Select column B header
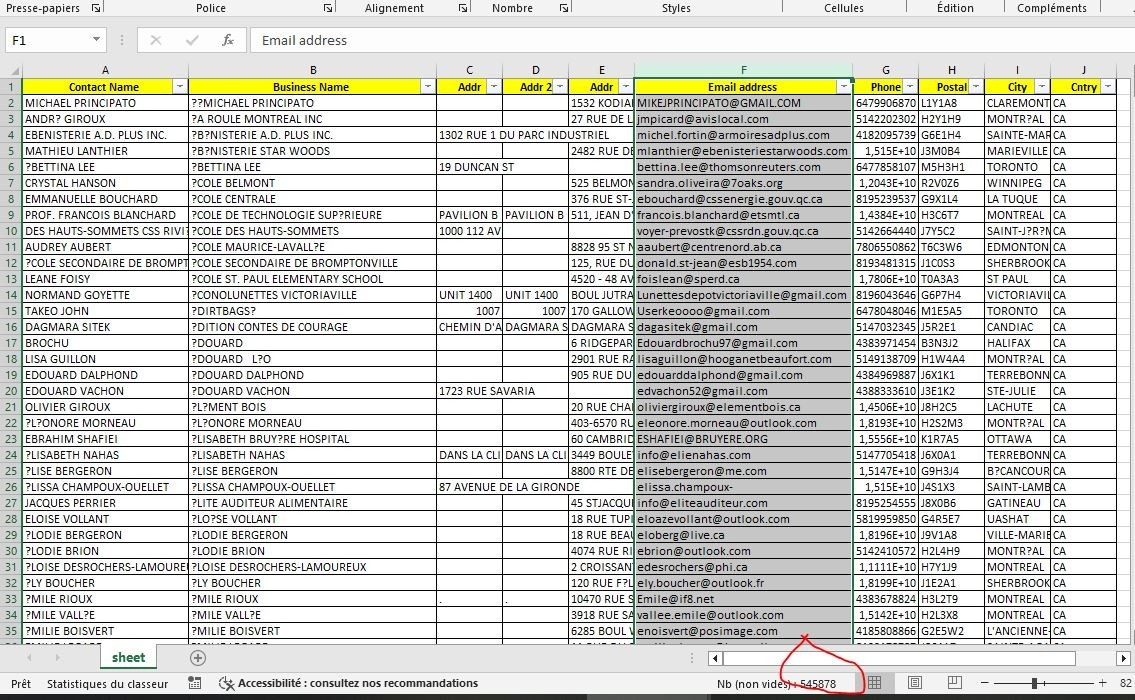1135x700 pixels. 313,70
